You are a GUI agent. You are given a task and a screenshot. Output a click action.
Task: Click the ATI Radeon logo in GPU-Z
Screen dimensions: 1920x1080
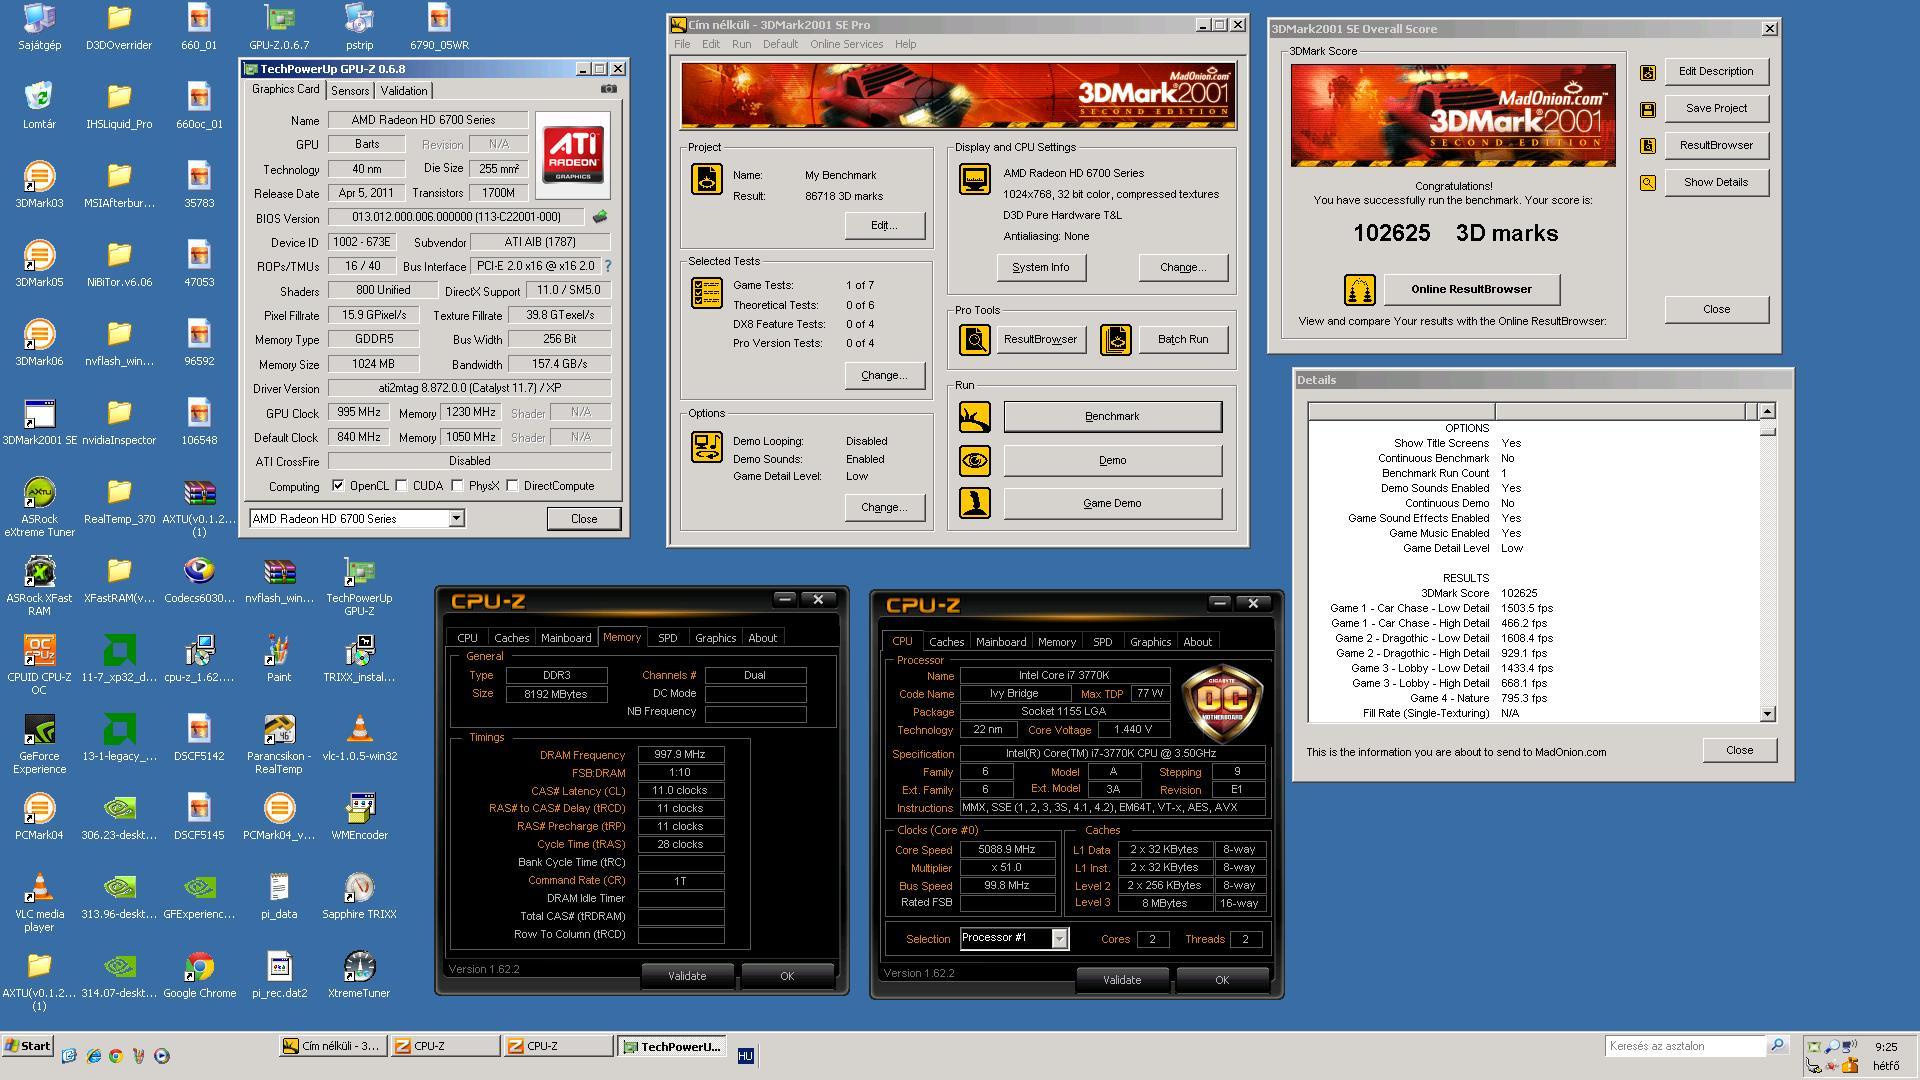coord(573,155)
